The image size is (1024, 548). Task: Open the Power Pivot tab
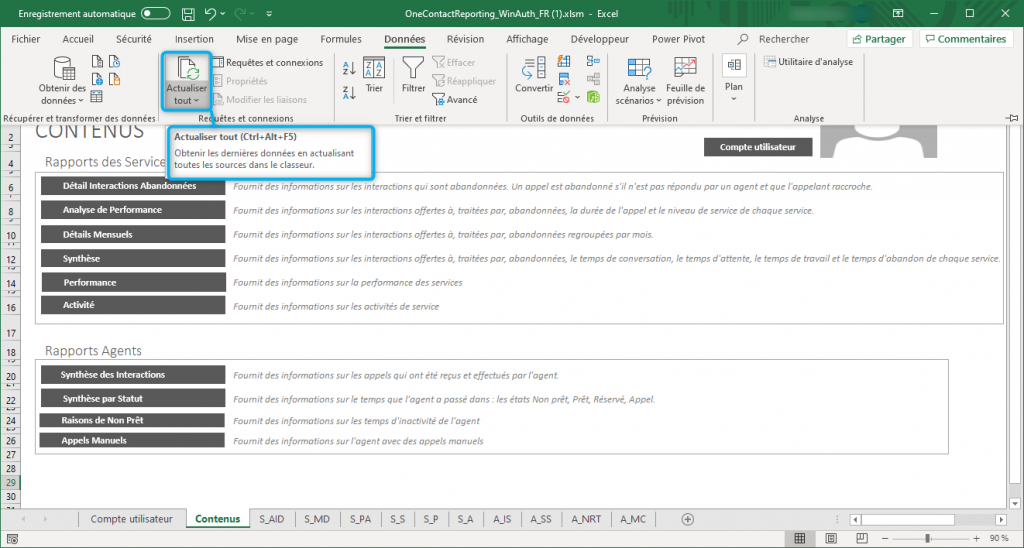[679, 39]
